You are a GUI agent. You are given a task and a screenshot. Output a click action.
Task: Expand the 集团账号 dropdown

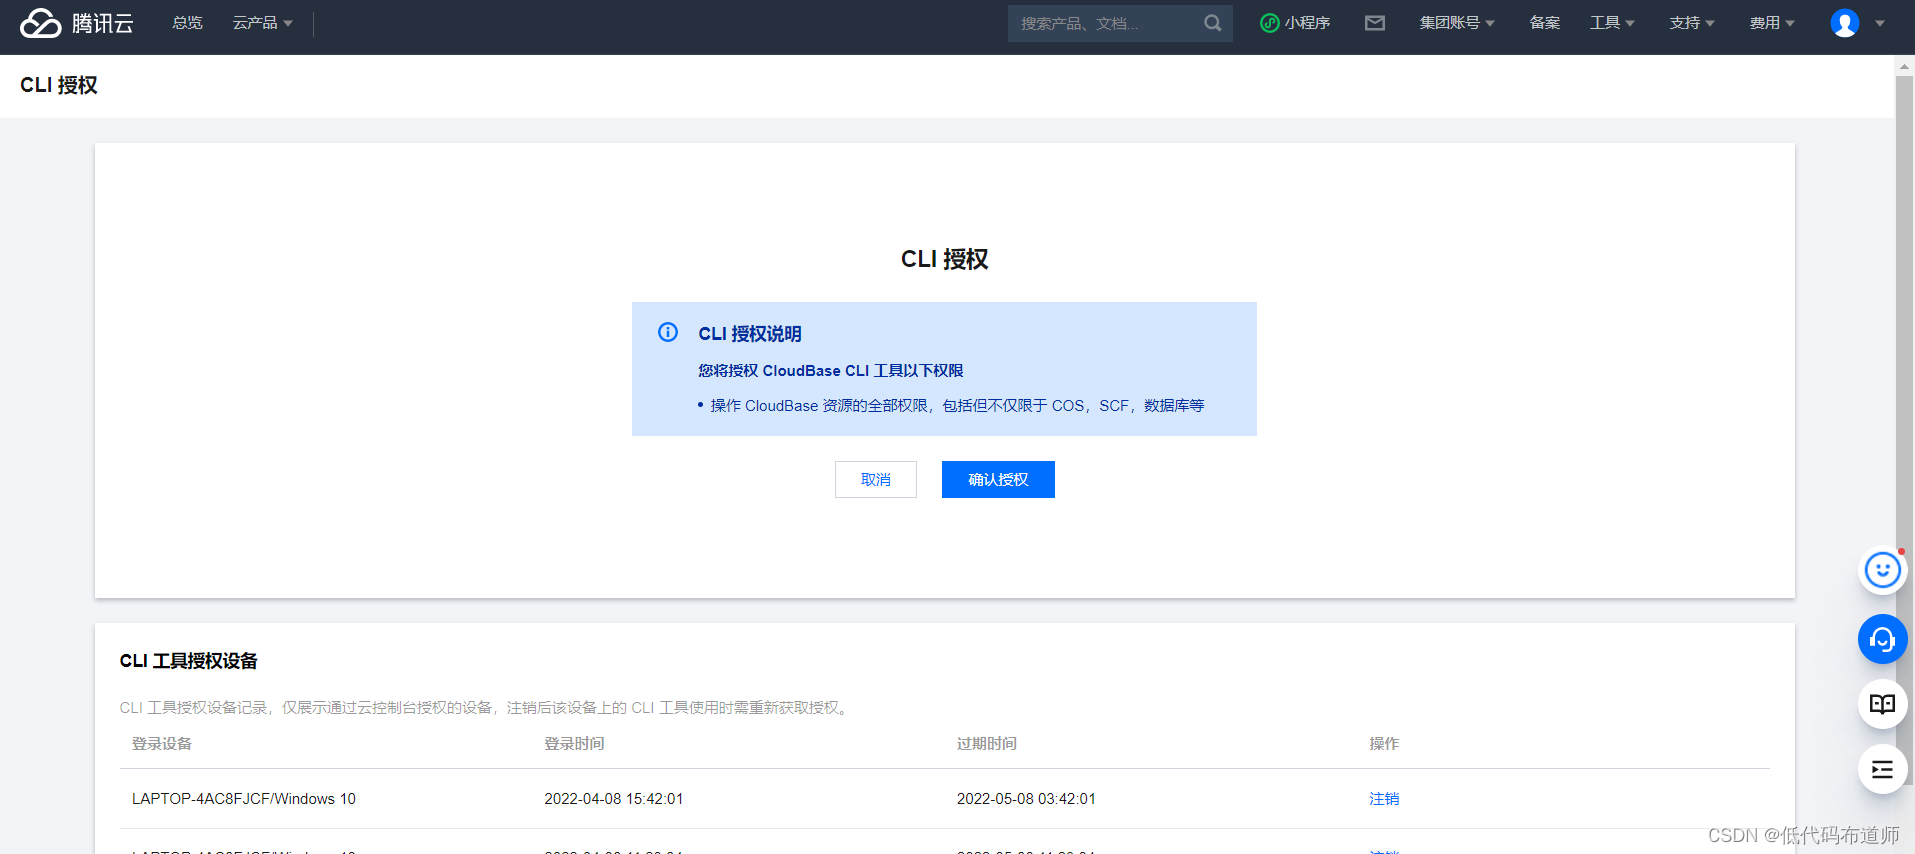tap(1457, 23)
